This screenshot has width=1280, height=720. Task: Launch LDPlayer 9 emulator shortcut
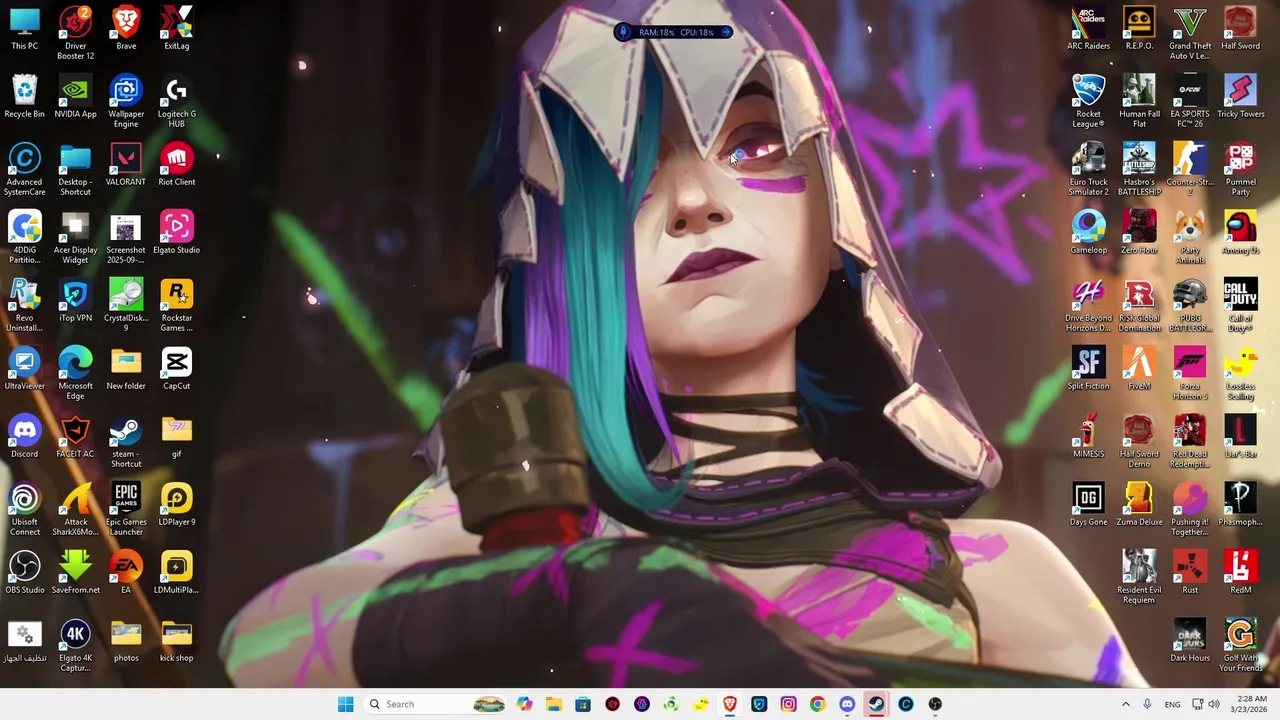pos(176,504)
